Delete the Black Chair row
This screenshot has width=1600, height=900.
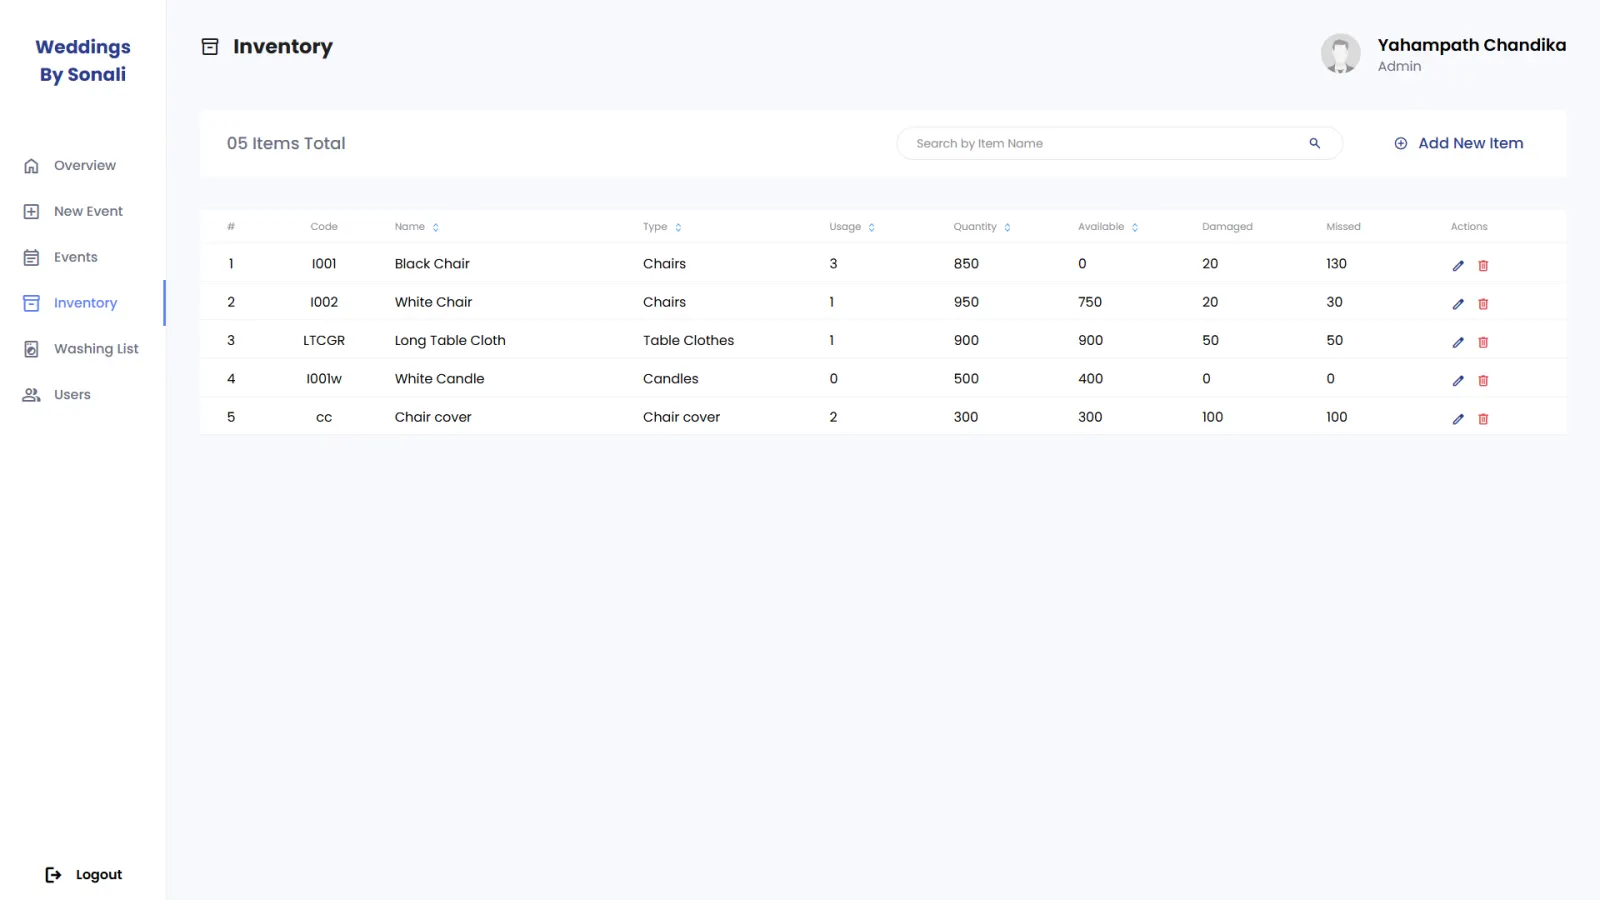point(1483,266)
